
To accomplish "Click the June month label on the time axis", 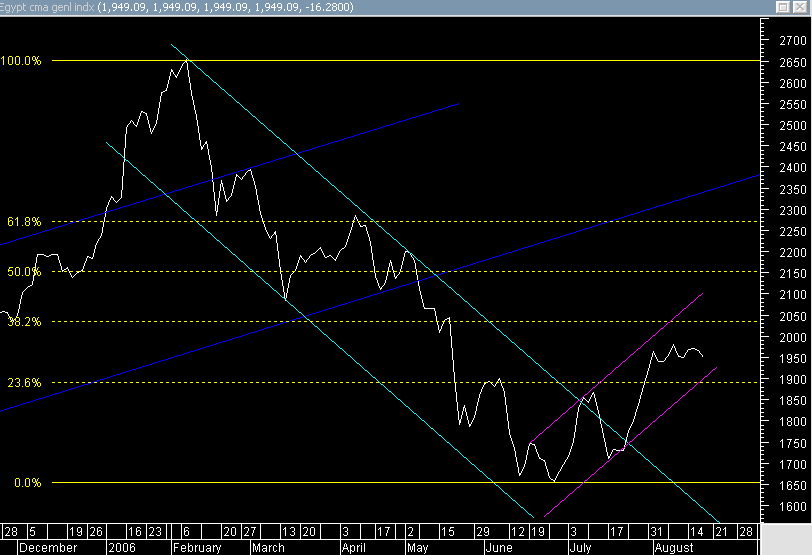I will 499,548.
